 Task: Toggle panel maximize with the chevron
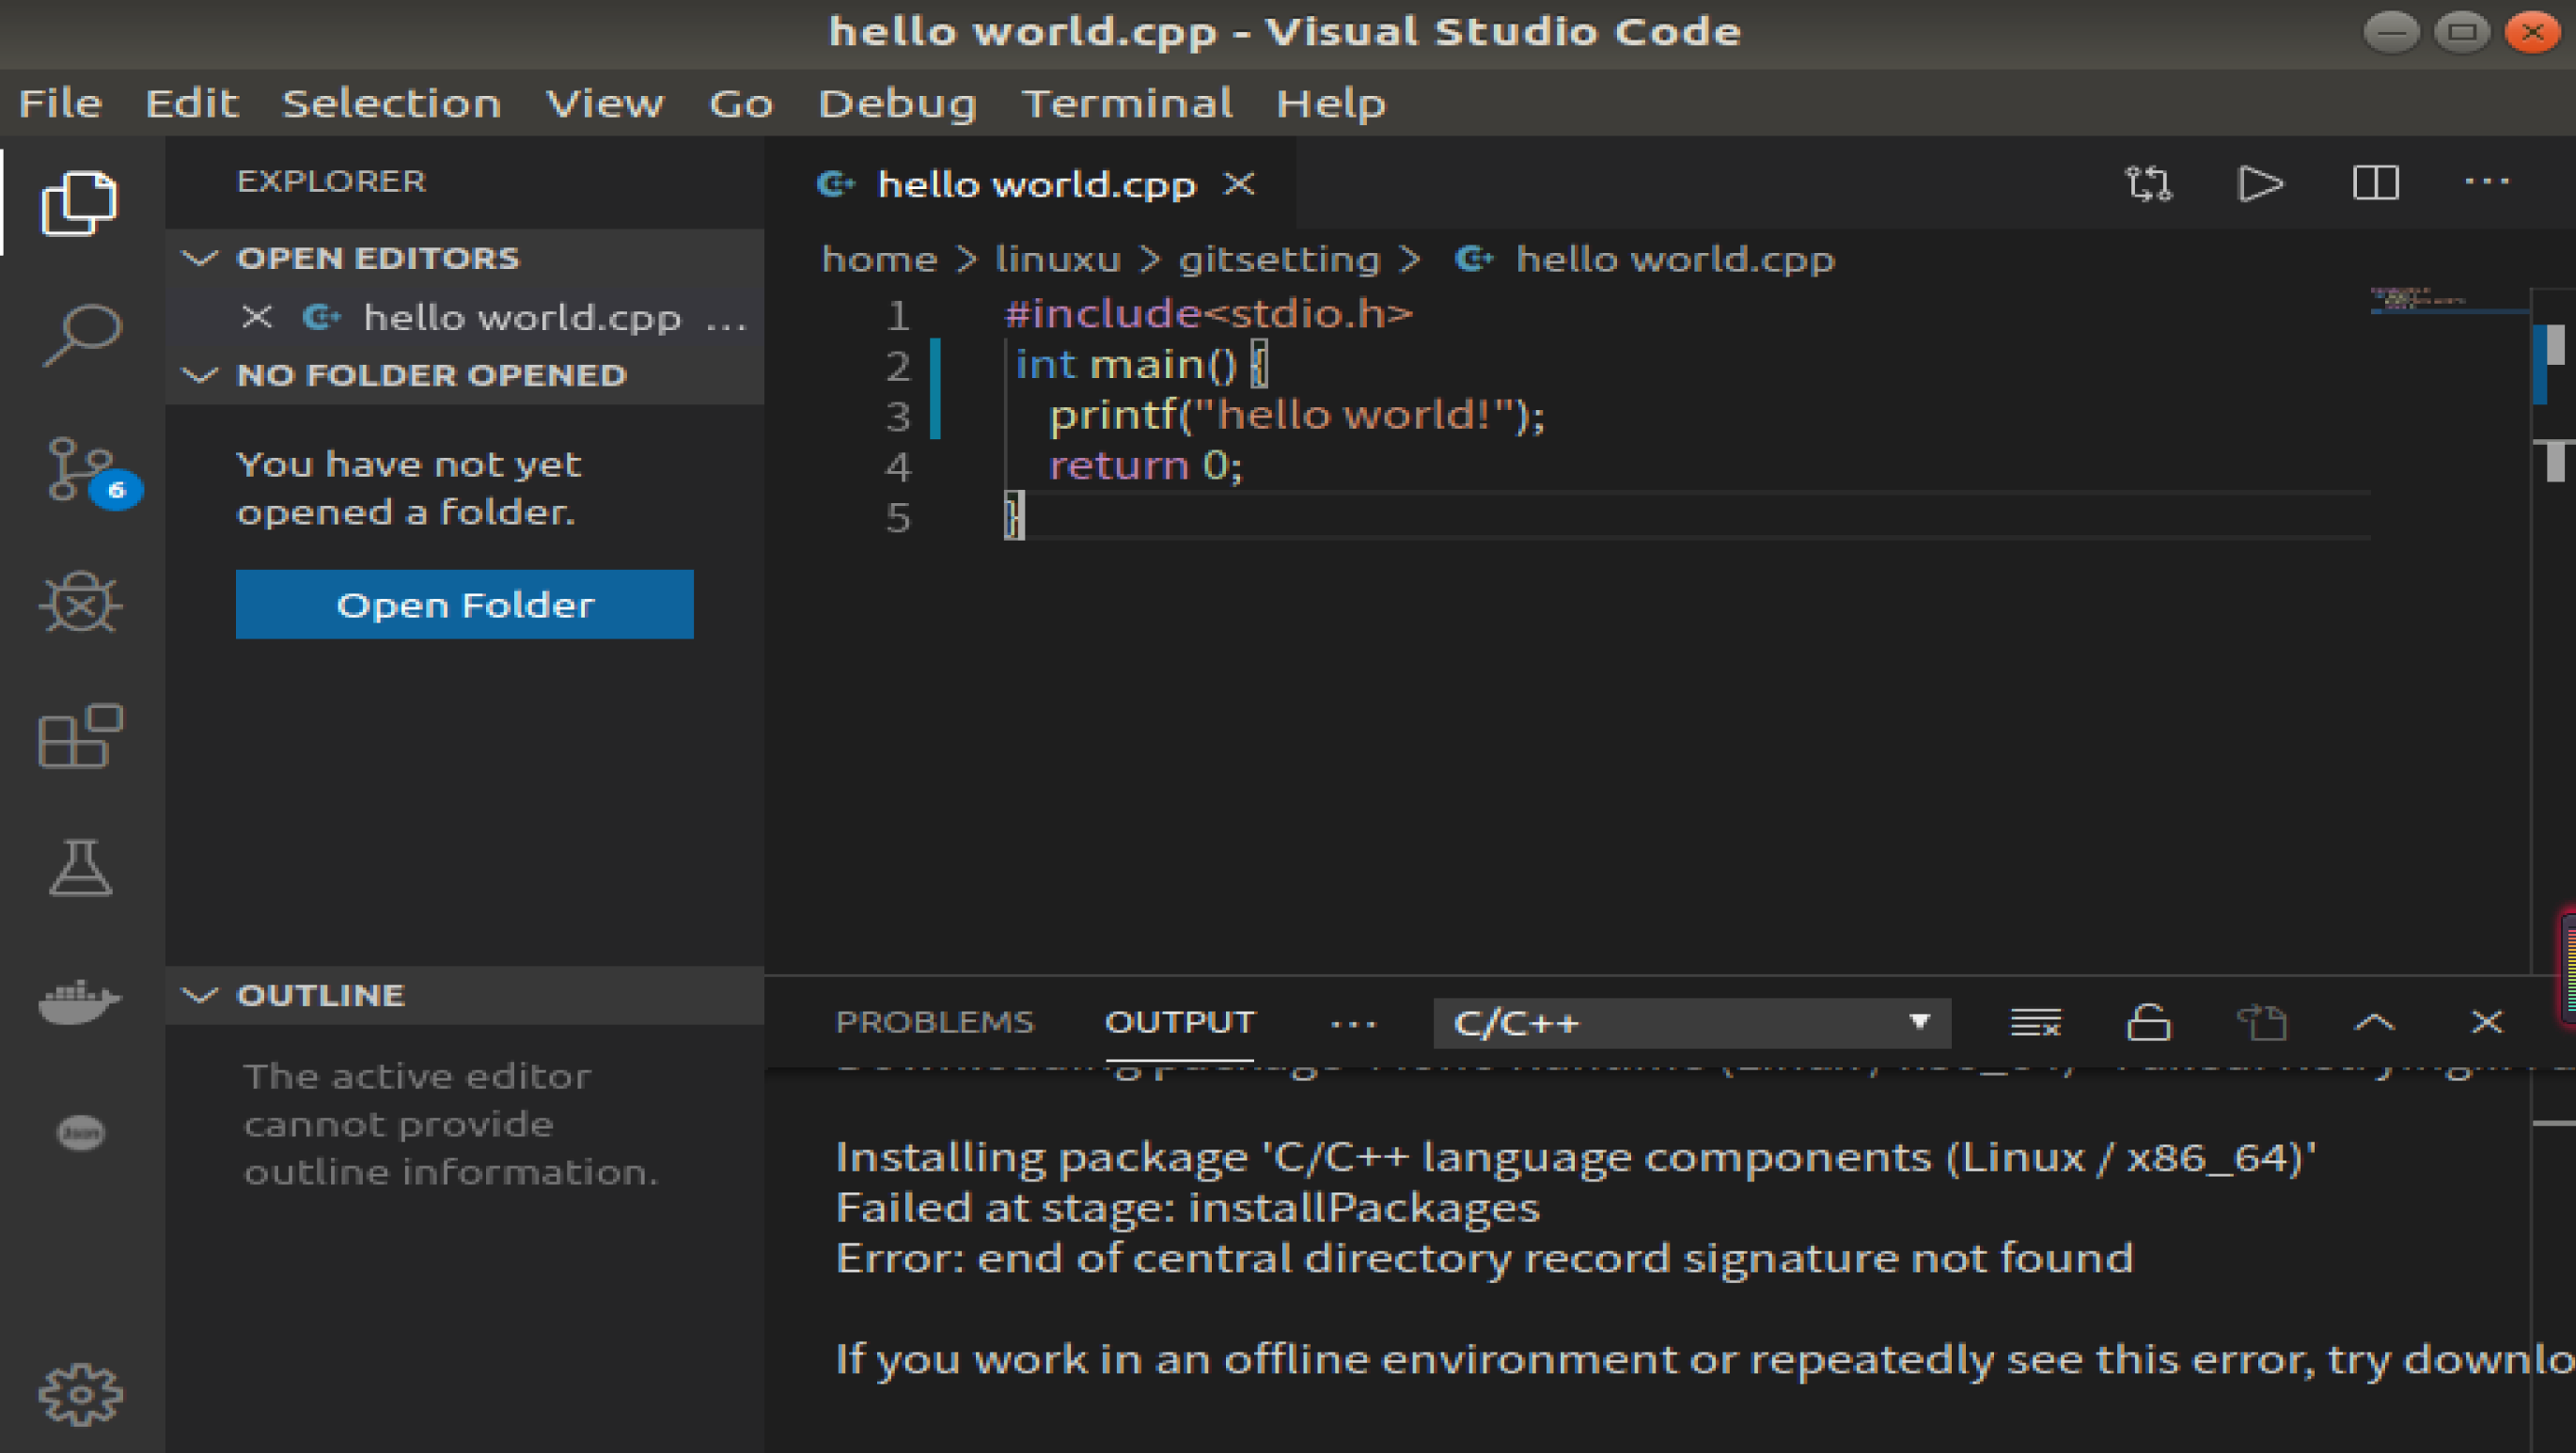point(2375,1022)
